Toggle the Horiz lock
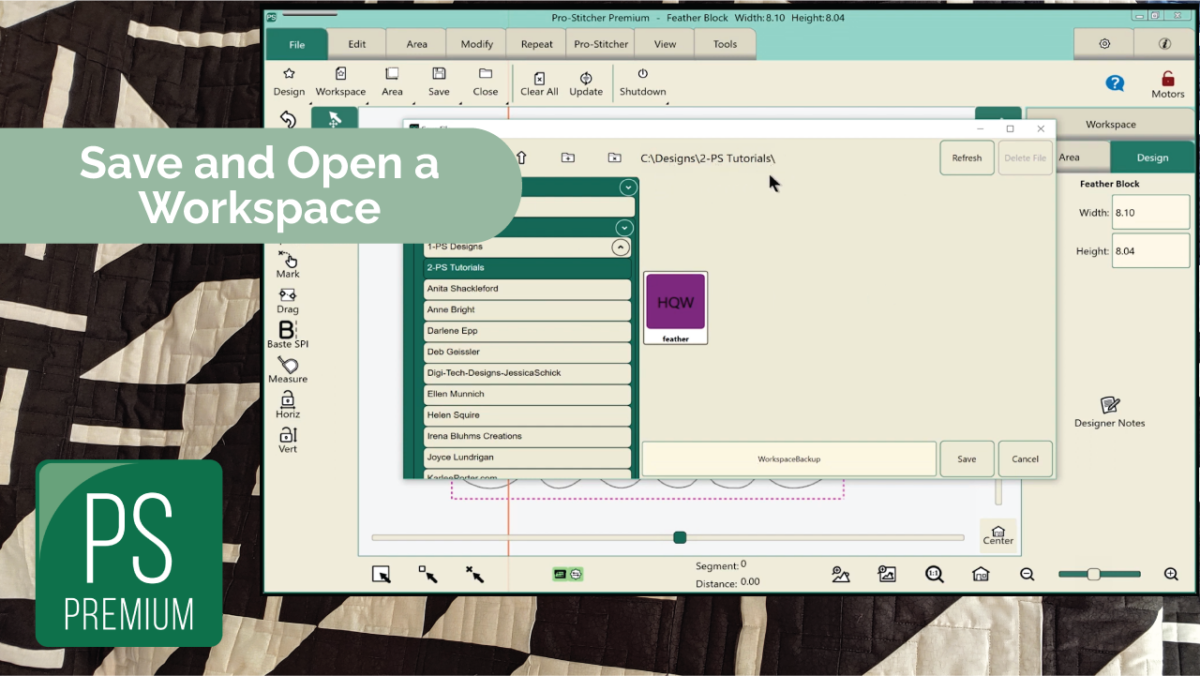The image size is (1200, 676). [x=288, y=400]
